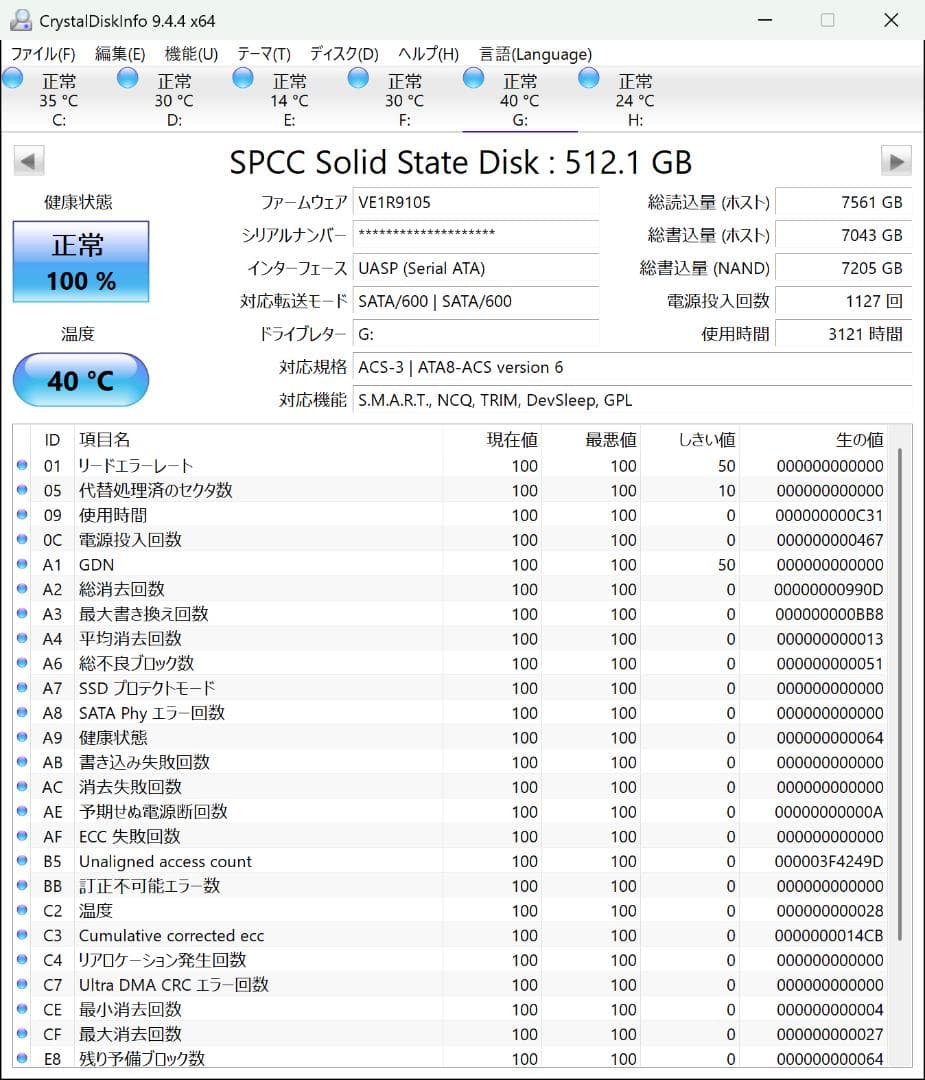Click status dot for C2 温度 row
The width and height of the screenshot is (925, 1080).
pyautogui.click(x=22, y=910)
